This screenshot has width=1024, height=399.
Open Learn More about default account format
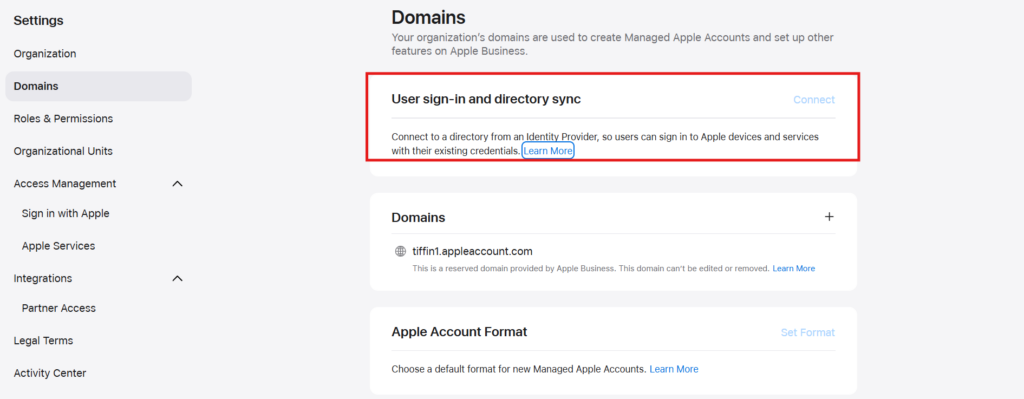674,370
